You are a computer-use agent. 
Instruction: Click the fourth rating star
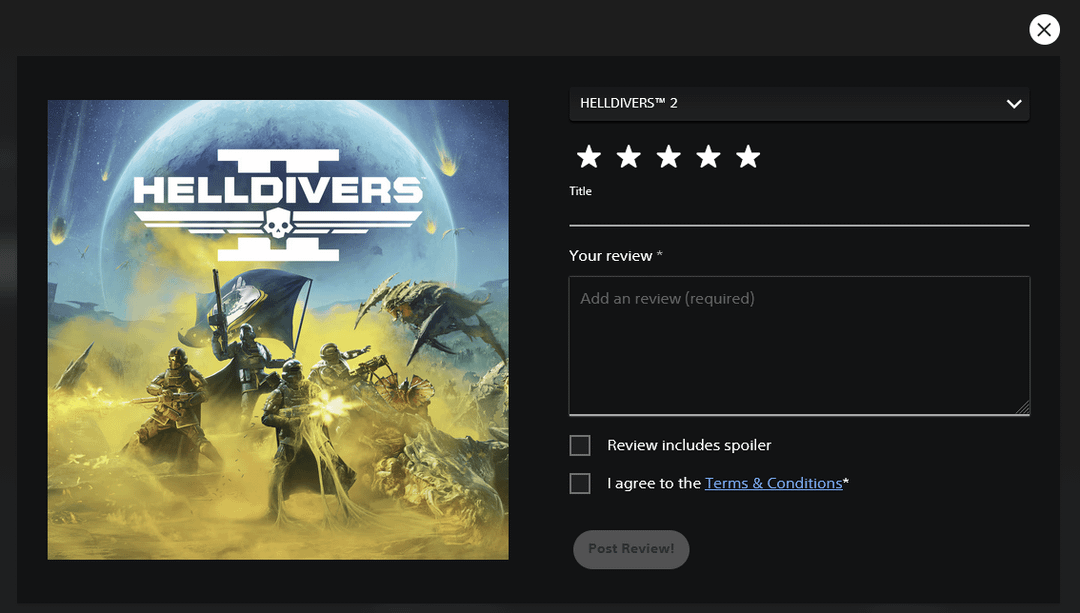click(708, 157)
